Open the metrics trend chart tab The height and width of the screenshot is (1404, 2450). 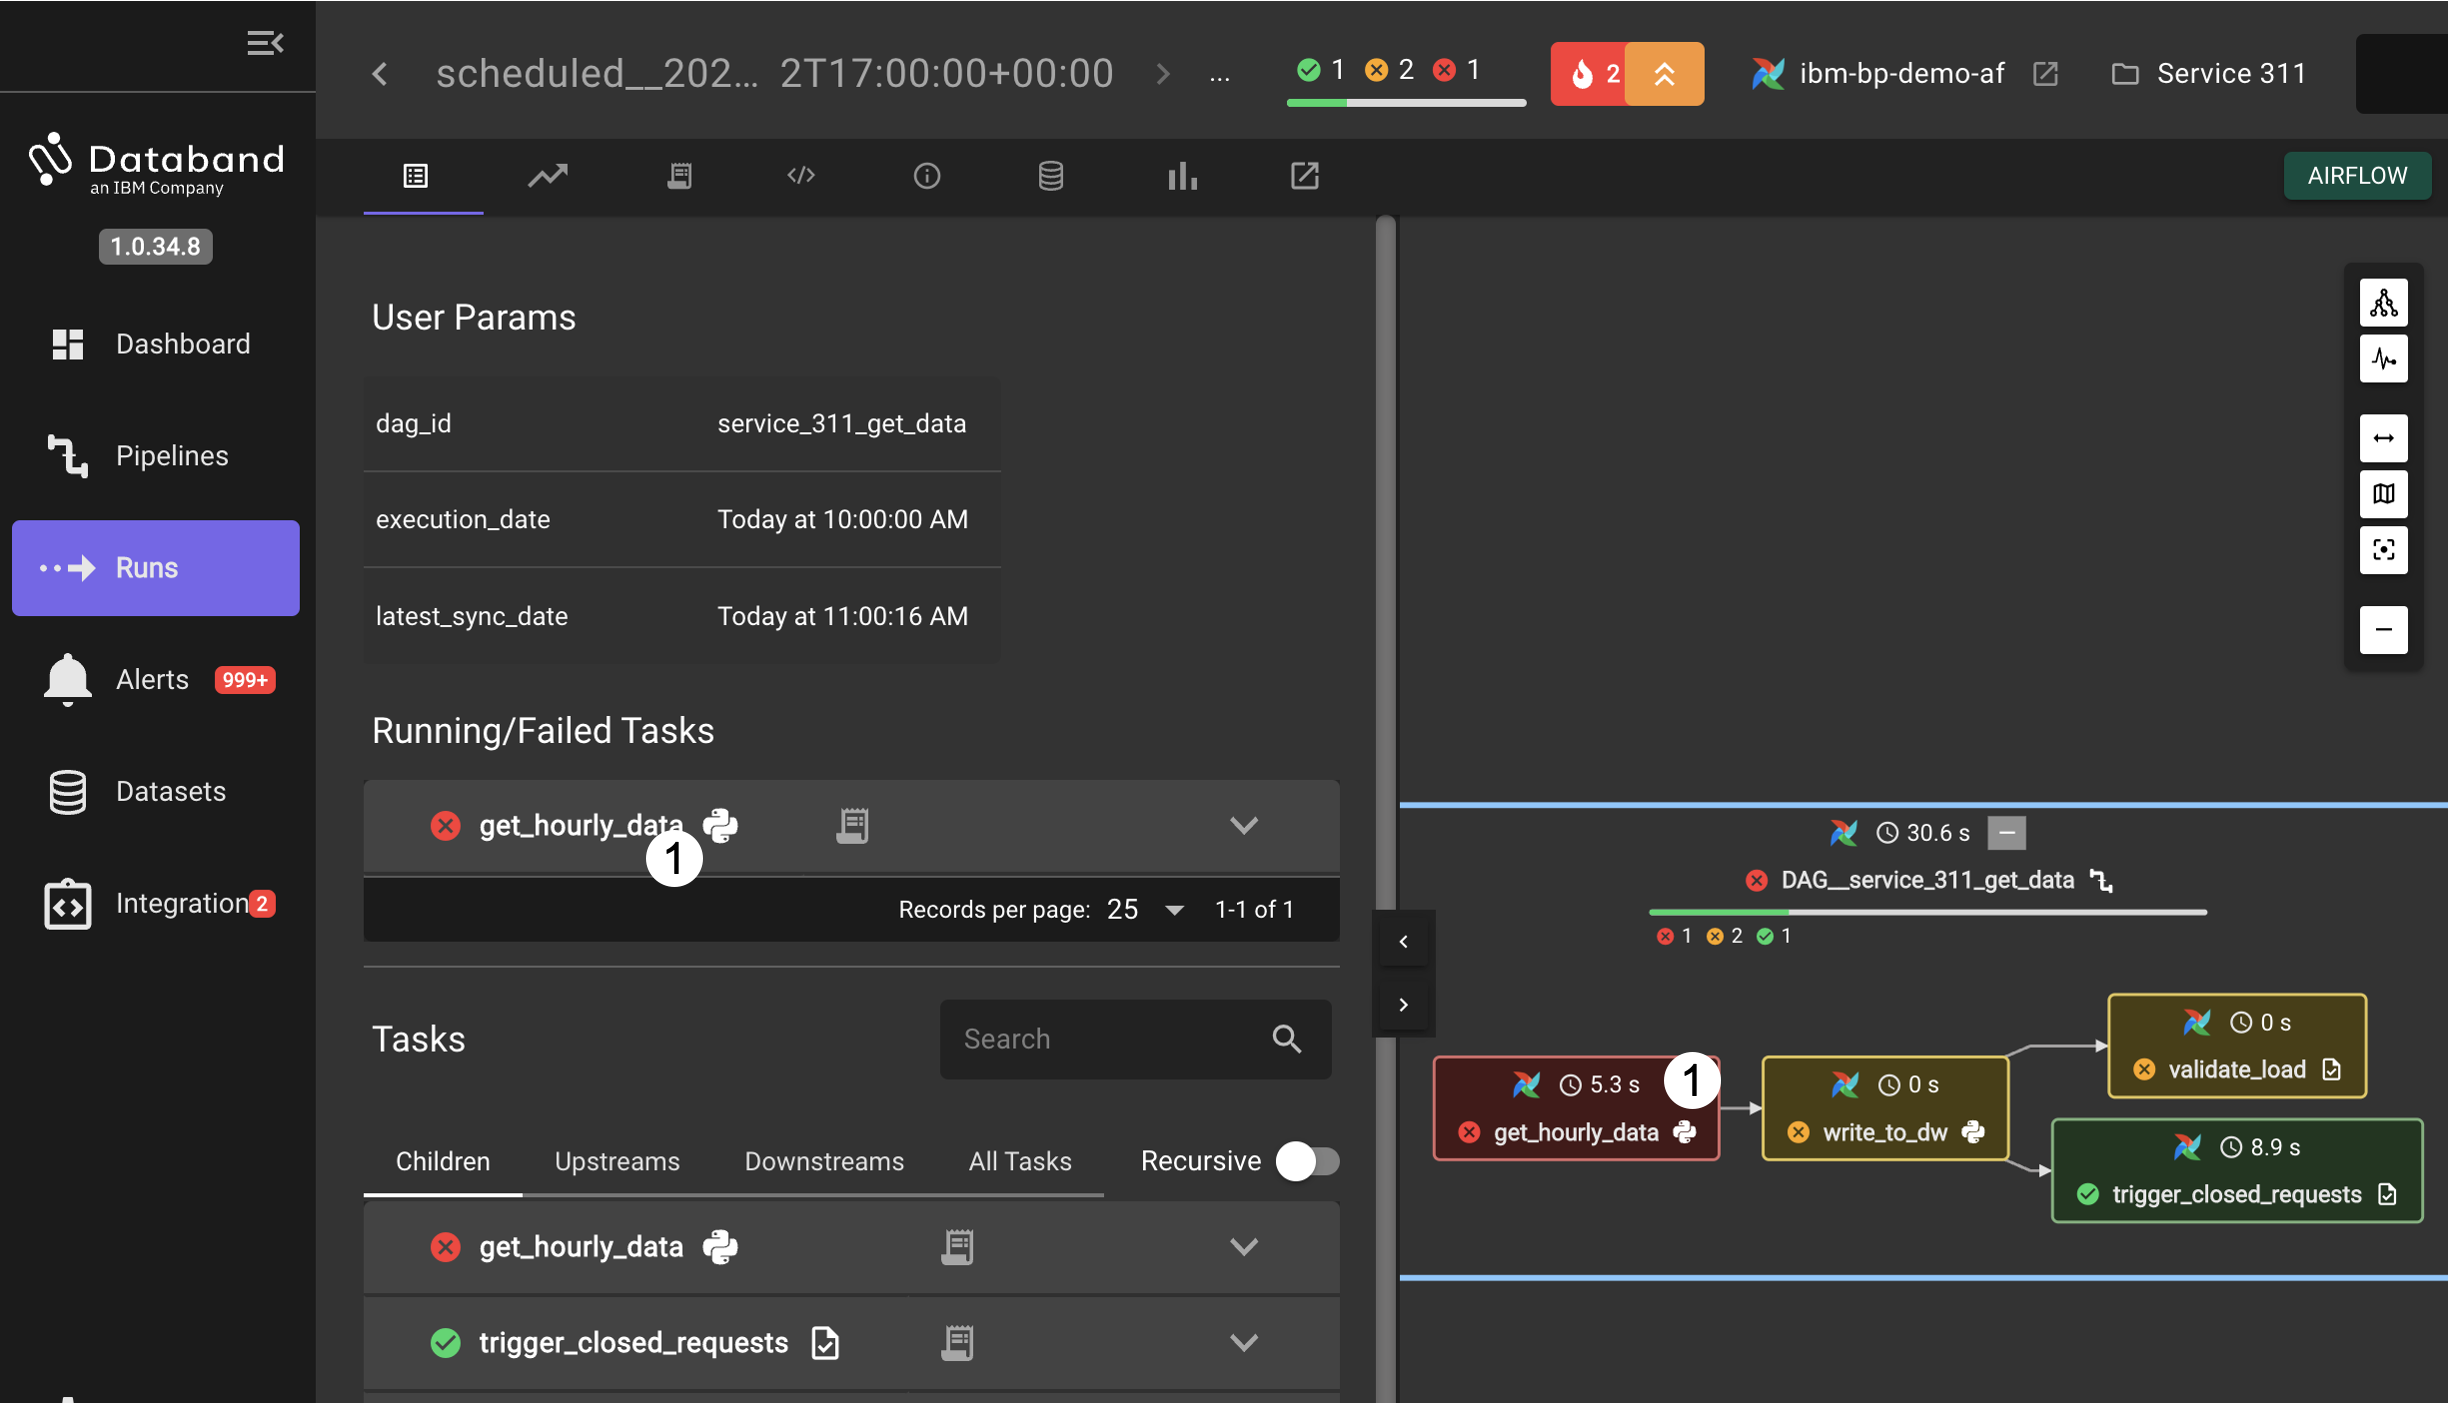point(547,176)
